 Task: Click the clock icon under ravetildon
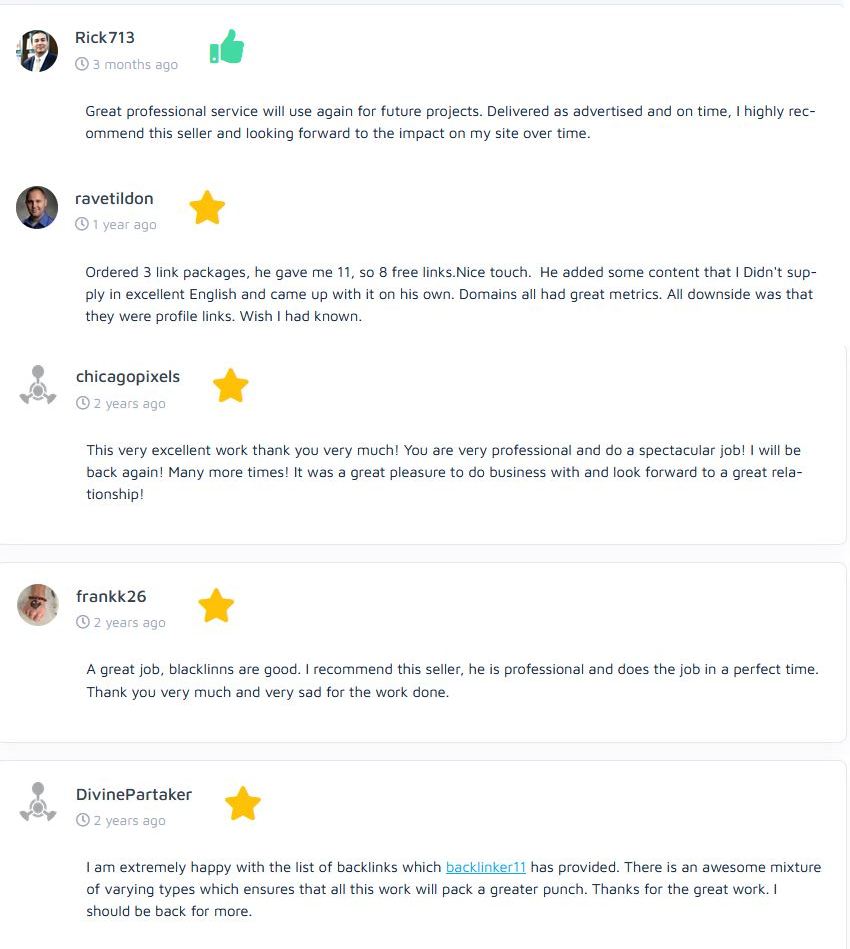click(x=82, y=225)
